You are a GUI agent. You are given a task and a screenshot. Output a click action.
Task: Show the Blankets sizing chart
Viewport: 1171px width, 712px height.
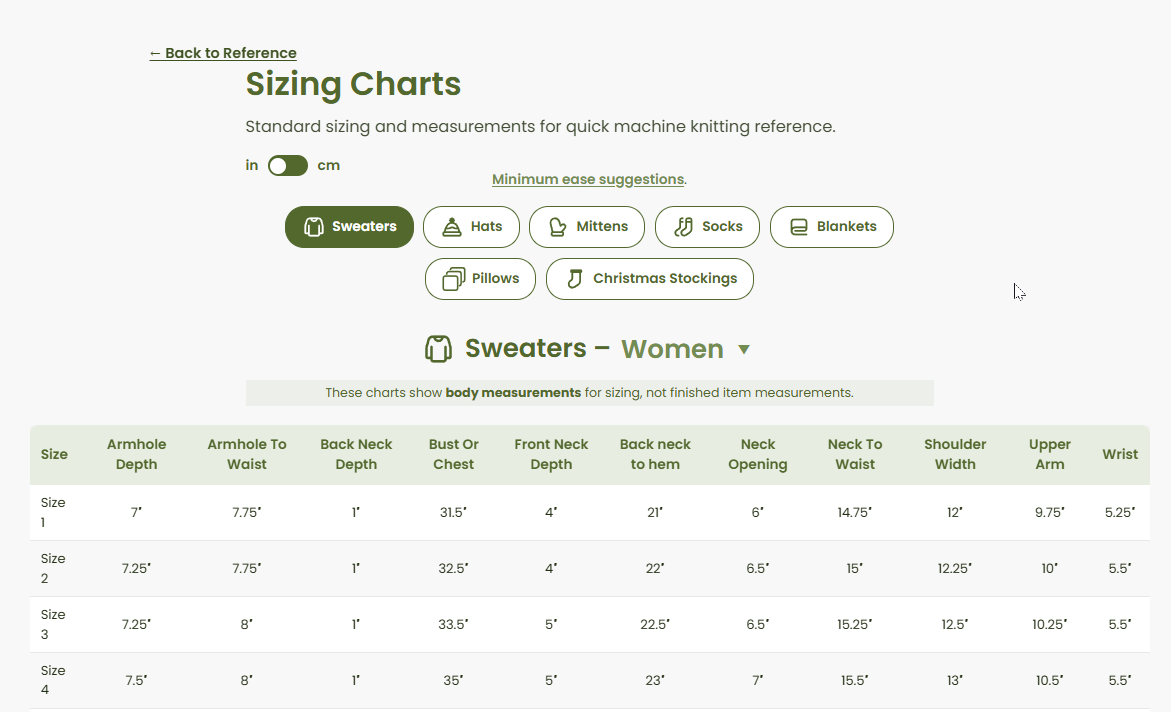click(832, 227)
